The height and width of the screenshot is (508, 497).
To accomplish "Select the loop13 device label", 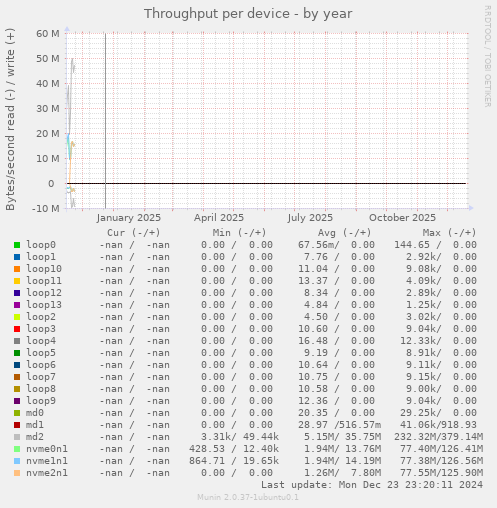I will point(44,305).
